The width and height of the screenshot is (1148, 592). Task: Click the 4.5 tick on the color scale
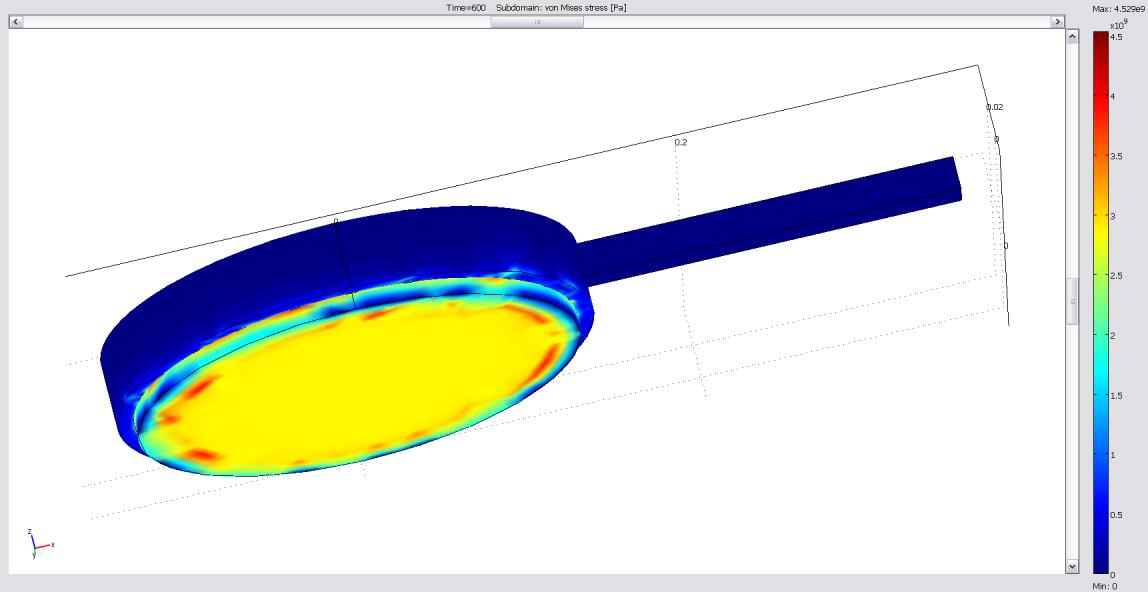point(1116,36)
